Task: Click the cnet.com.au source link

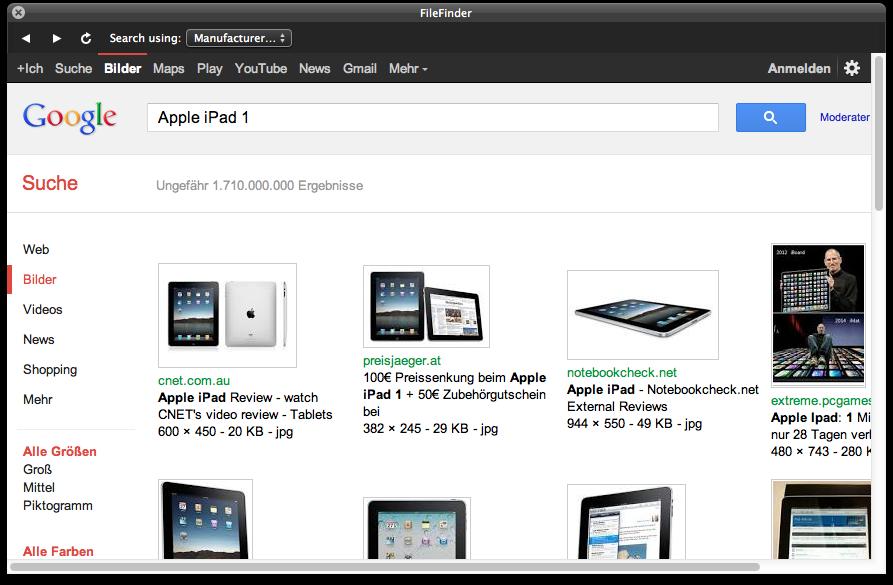Action: tap(194, 381)
